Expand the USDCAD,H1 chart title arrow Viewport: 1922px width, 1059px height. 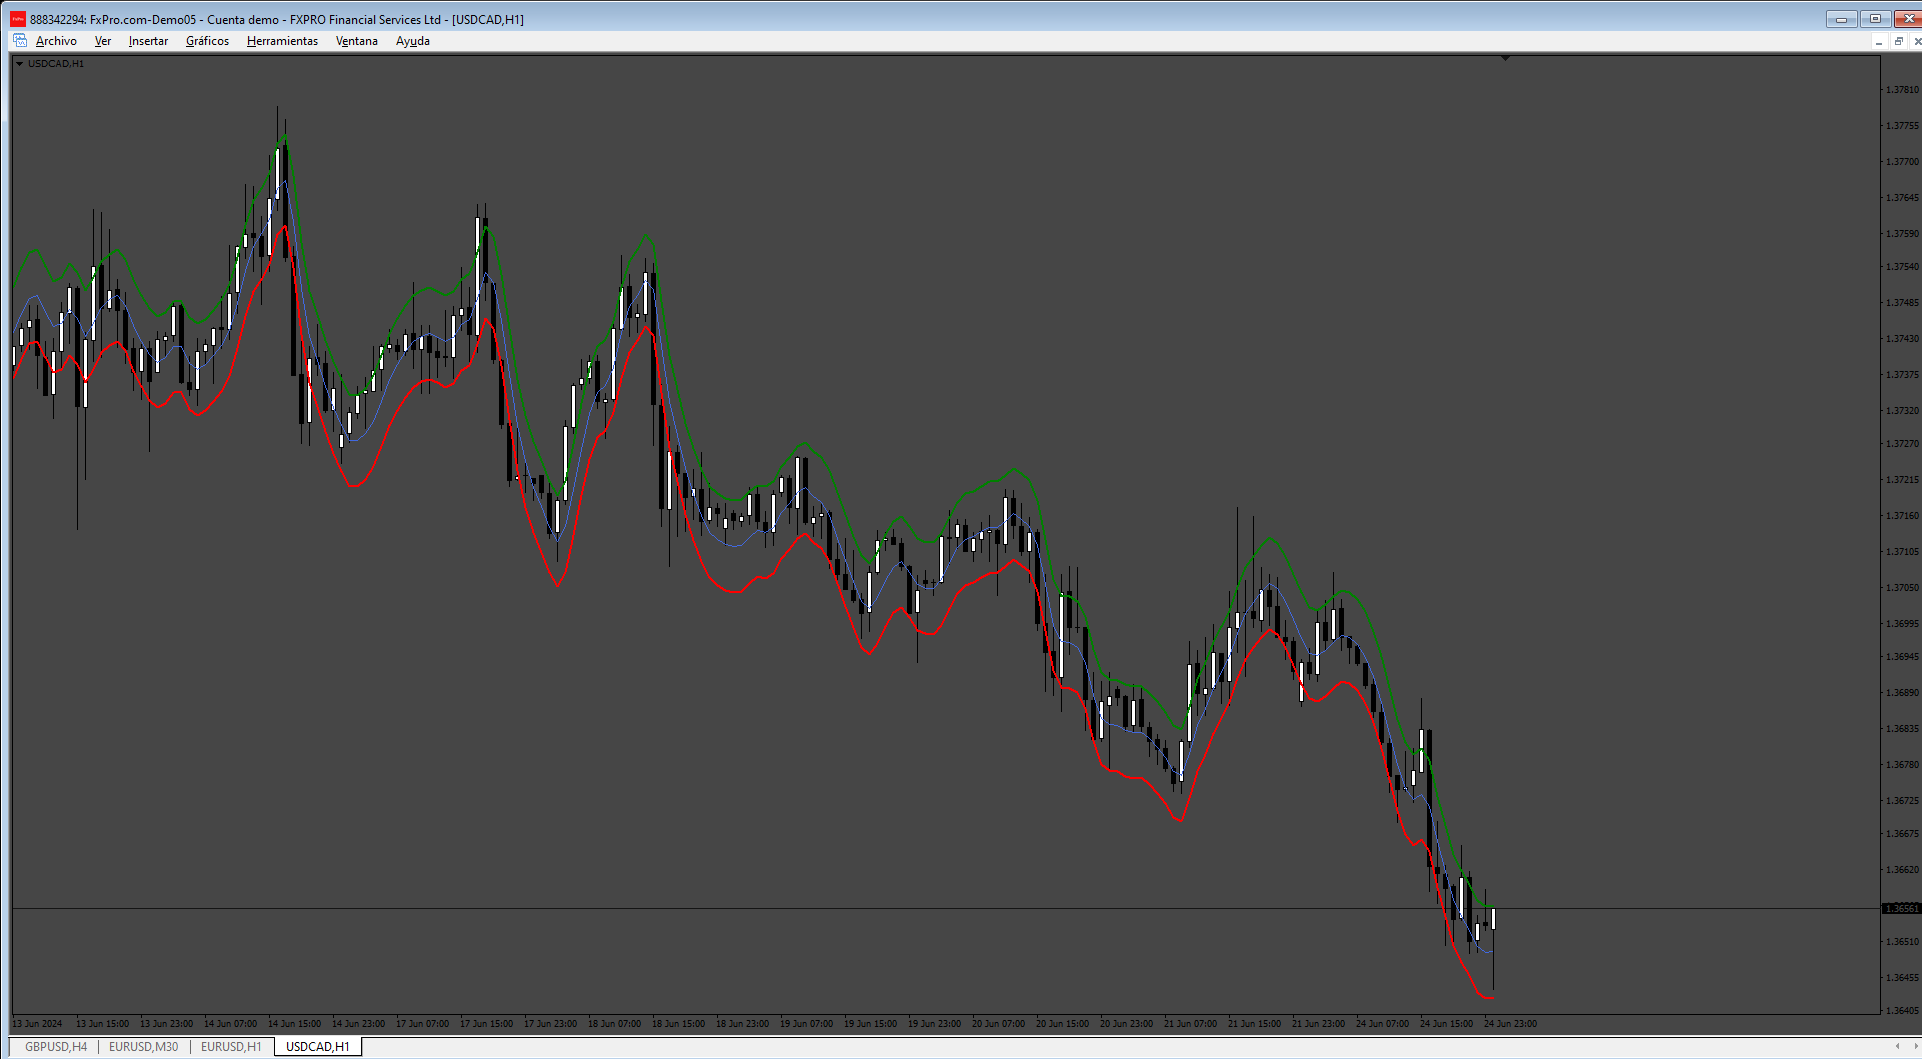tap(19, 64)
